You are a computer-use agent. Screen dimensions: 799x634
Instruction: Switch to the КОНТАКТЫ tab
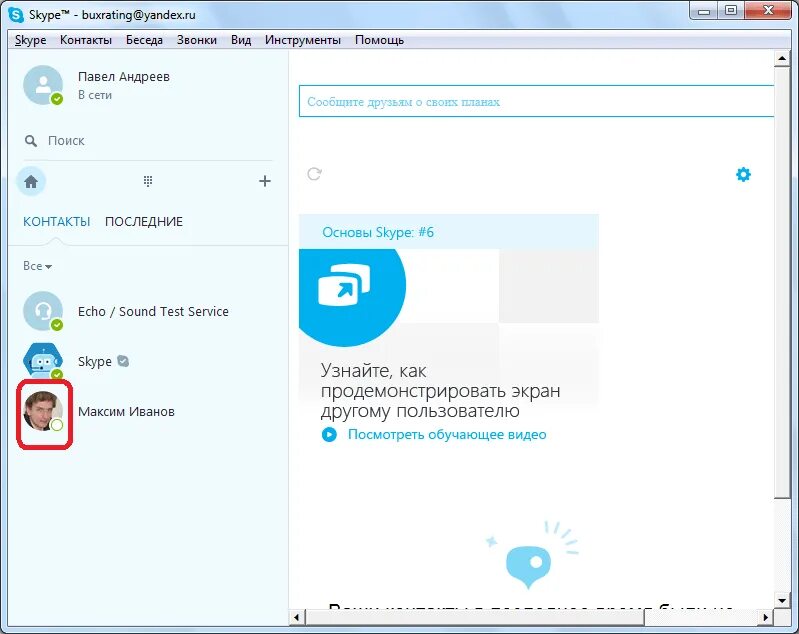click(x=57, y=222)
